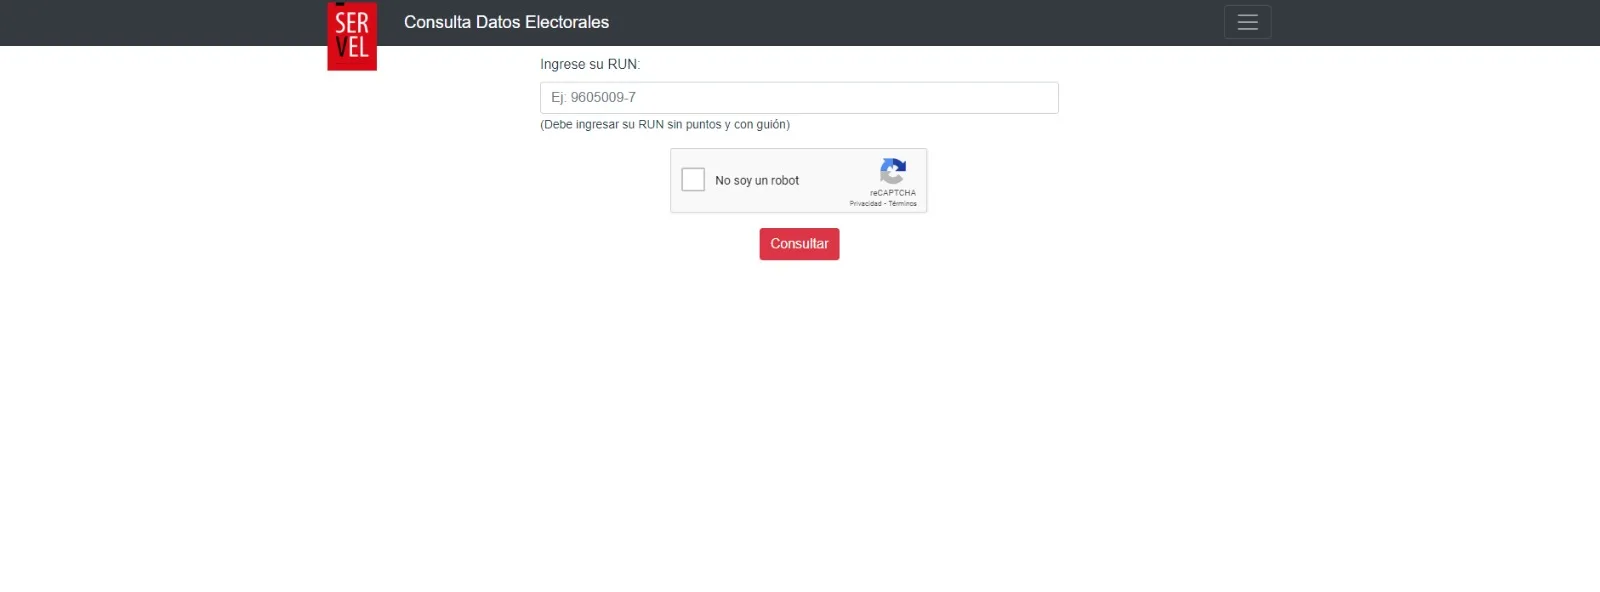Click the RUN format hint text below field
Screen dimensions: 1600x592
(x=665, y=125)
